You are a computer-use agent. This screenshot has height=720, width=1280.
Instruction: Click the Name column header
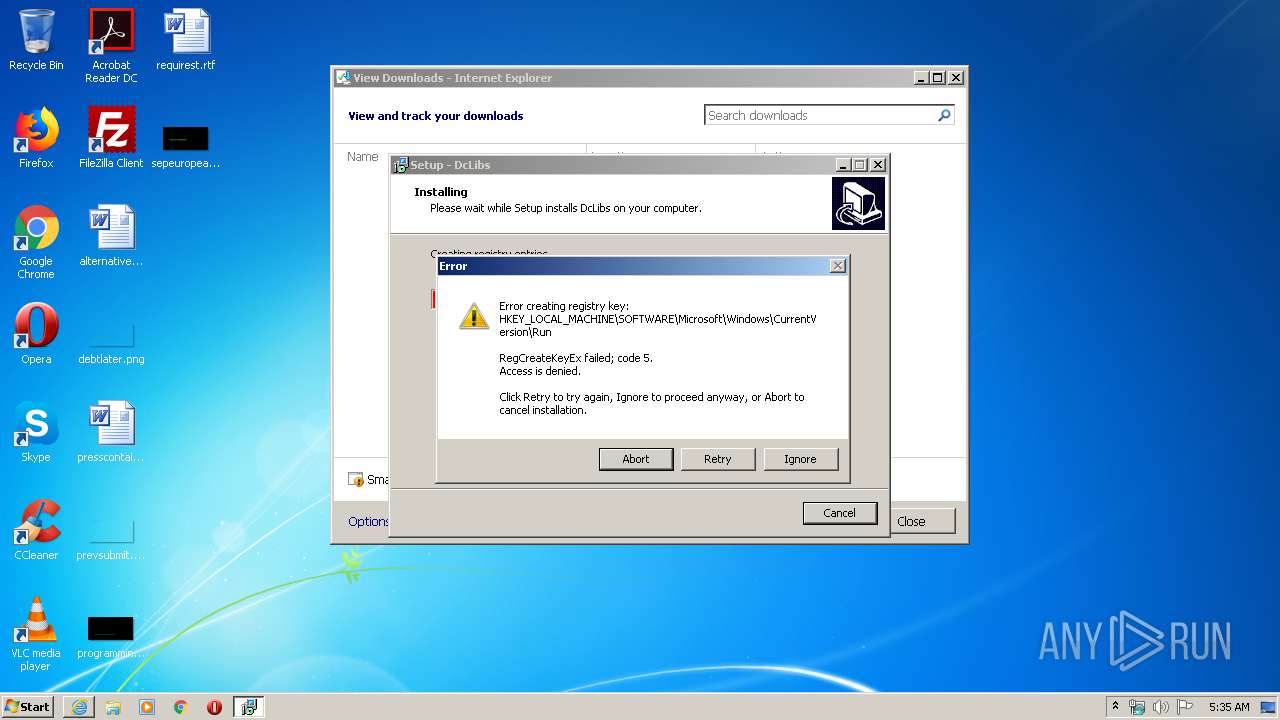click(x=363, y=157)
